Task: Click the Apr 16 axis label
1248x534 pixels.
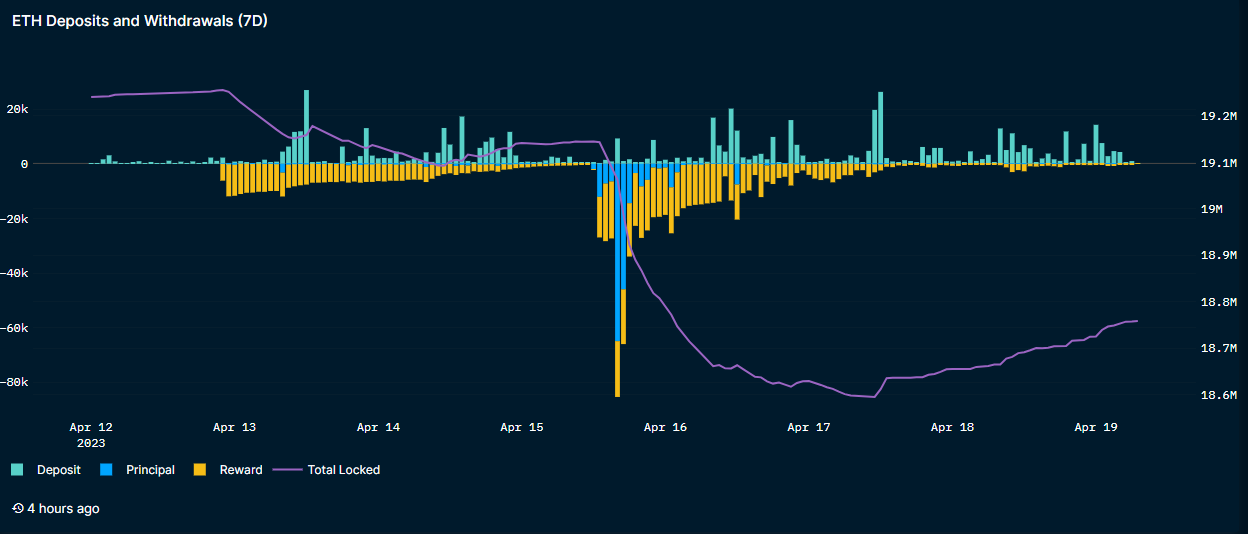Action: (665, 427)
